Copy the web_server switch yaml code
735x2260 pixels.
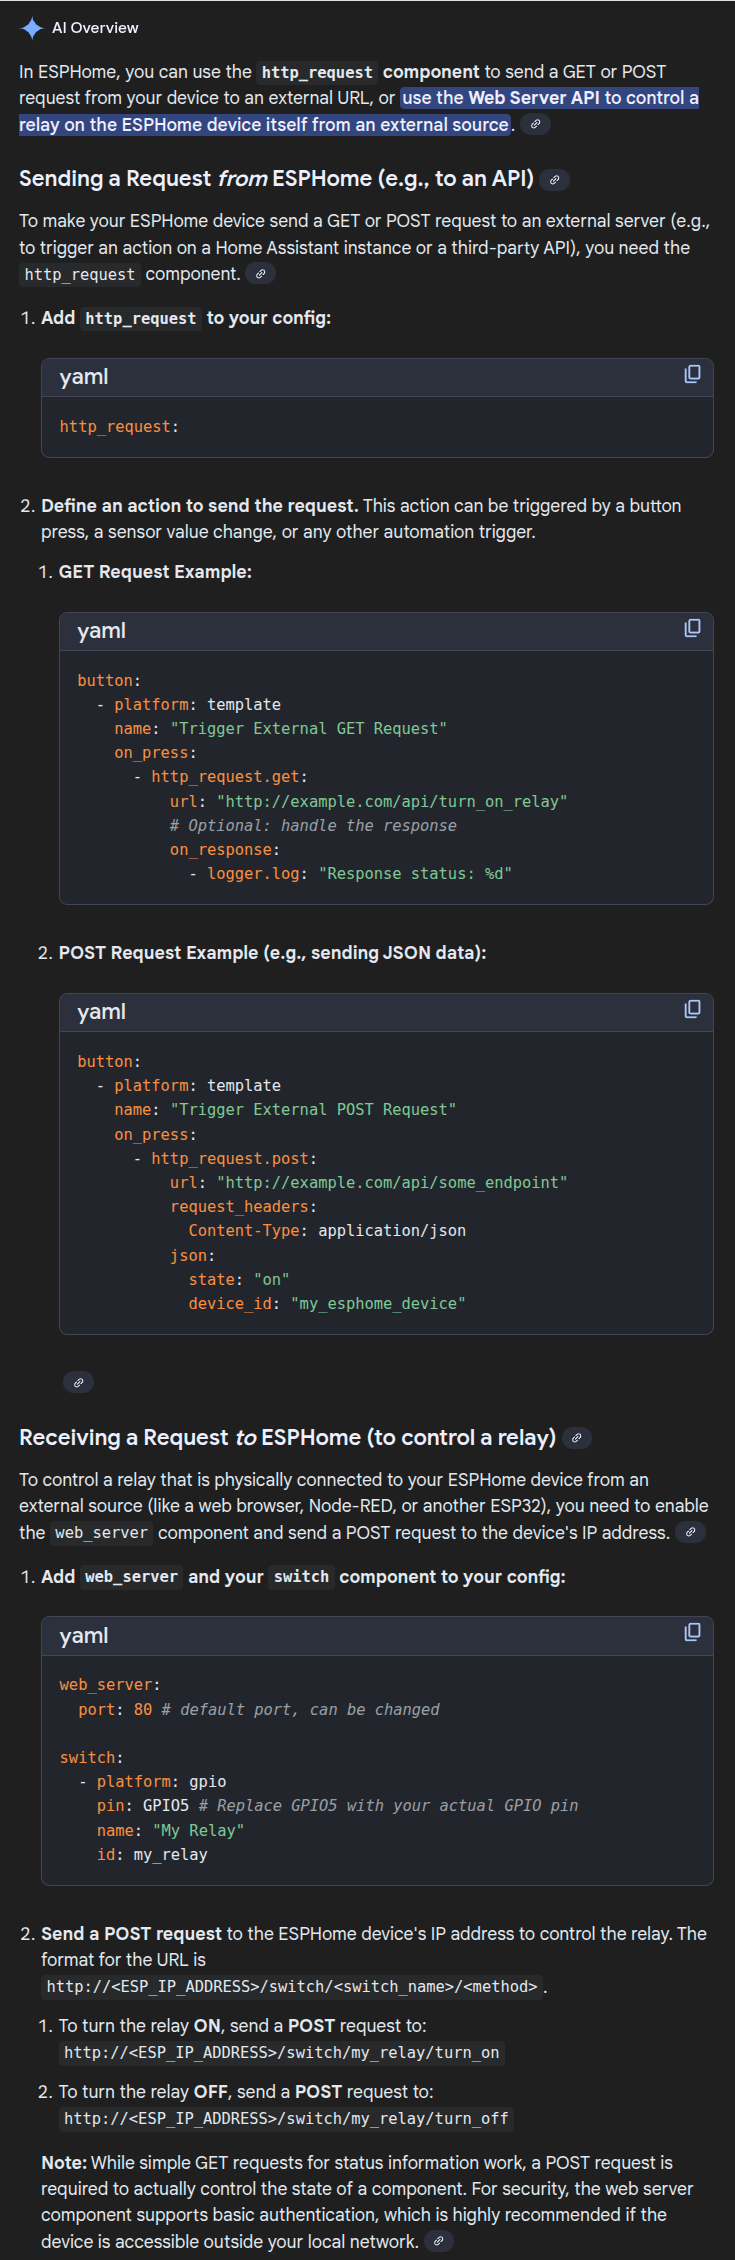(x=692, y=1632)
